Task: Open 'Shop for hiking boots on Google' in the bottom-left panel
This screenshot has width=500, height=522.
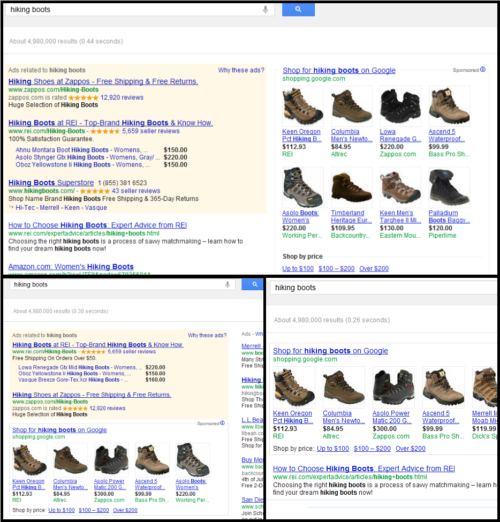Action: pos(60,430)
